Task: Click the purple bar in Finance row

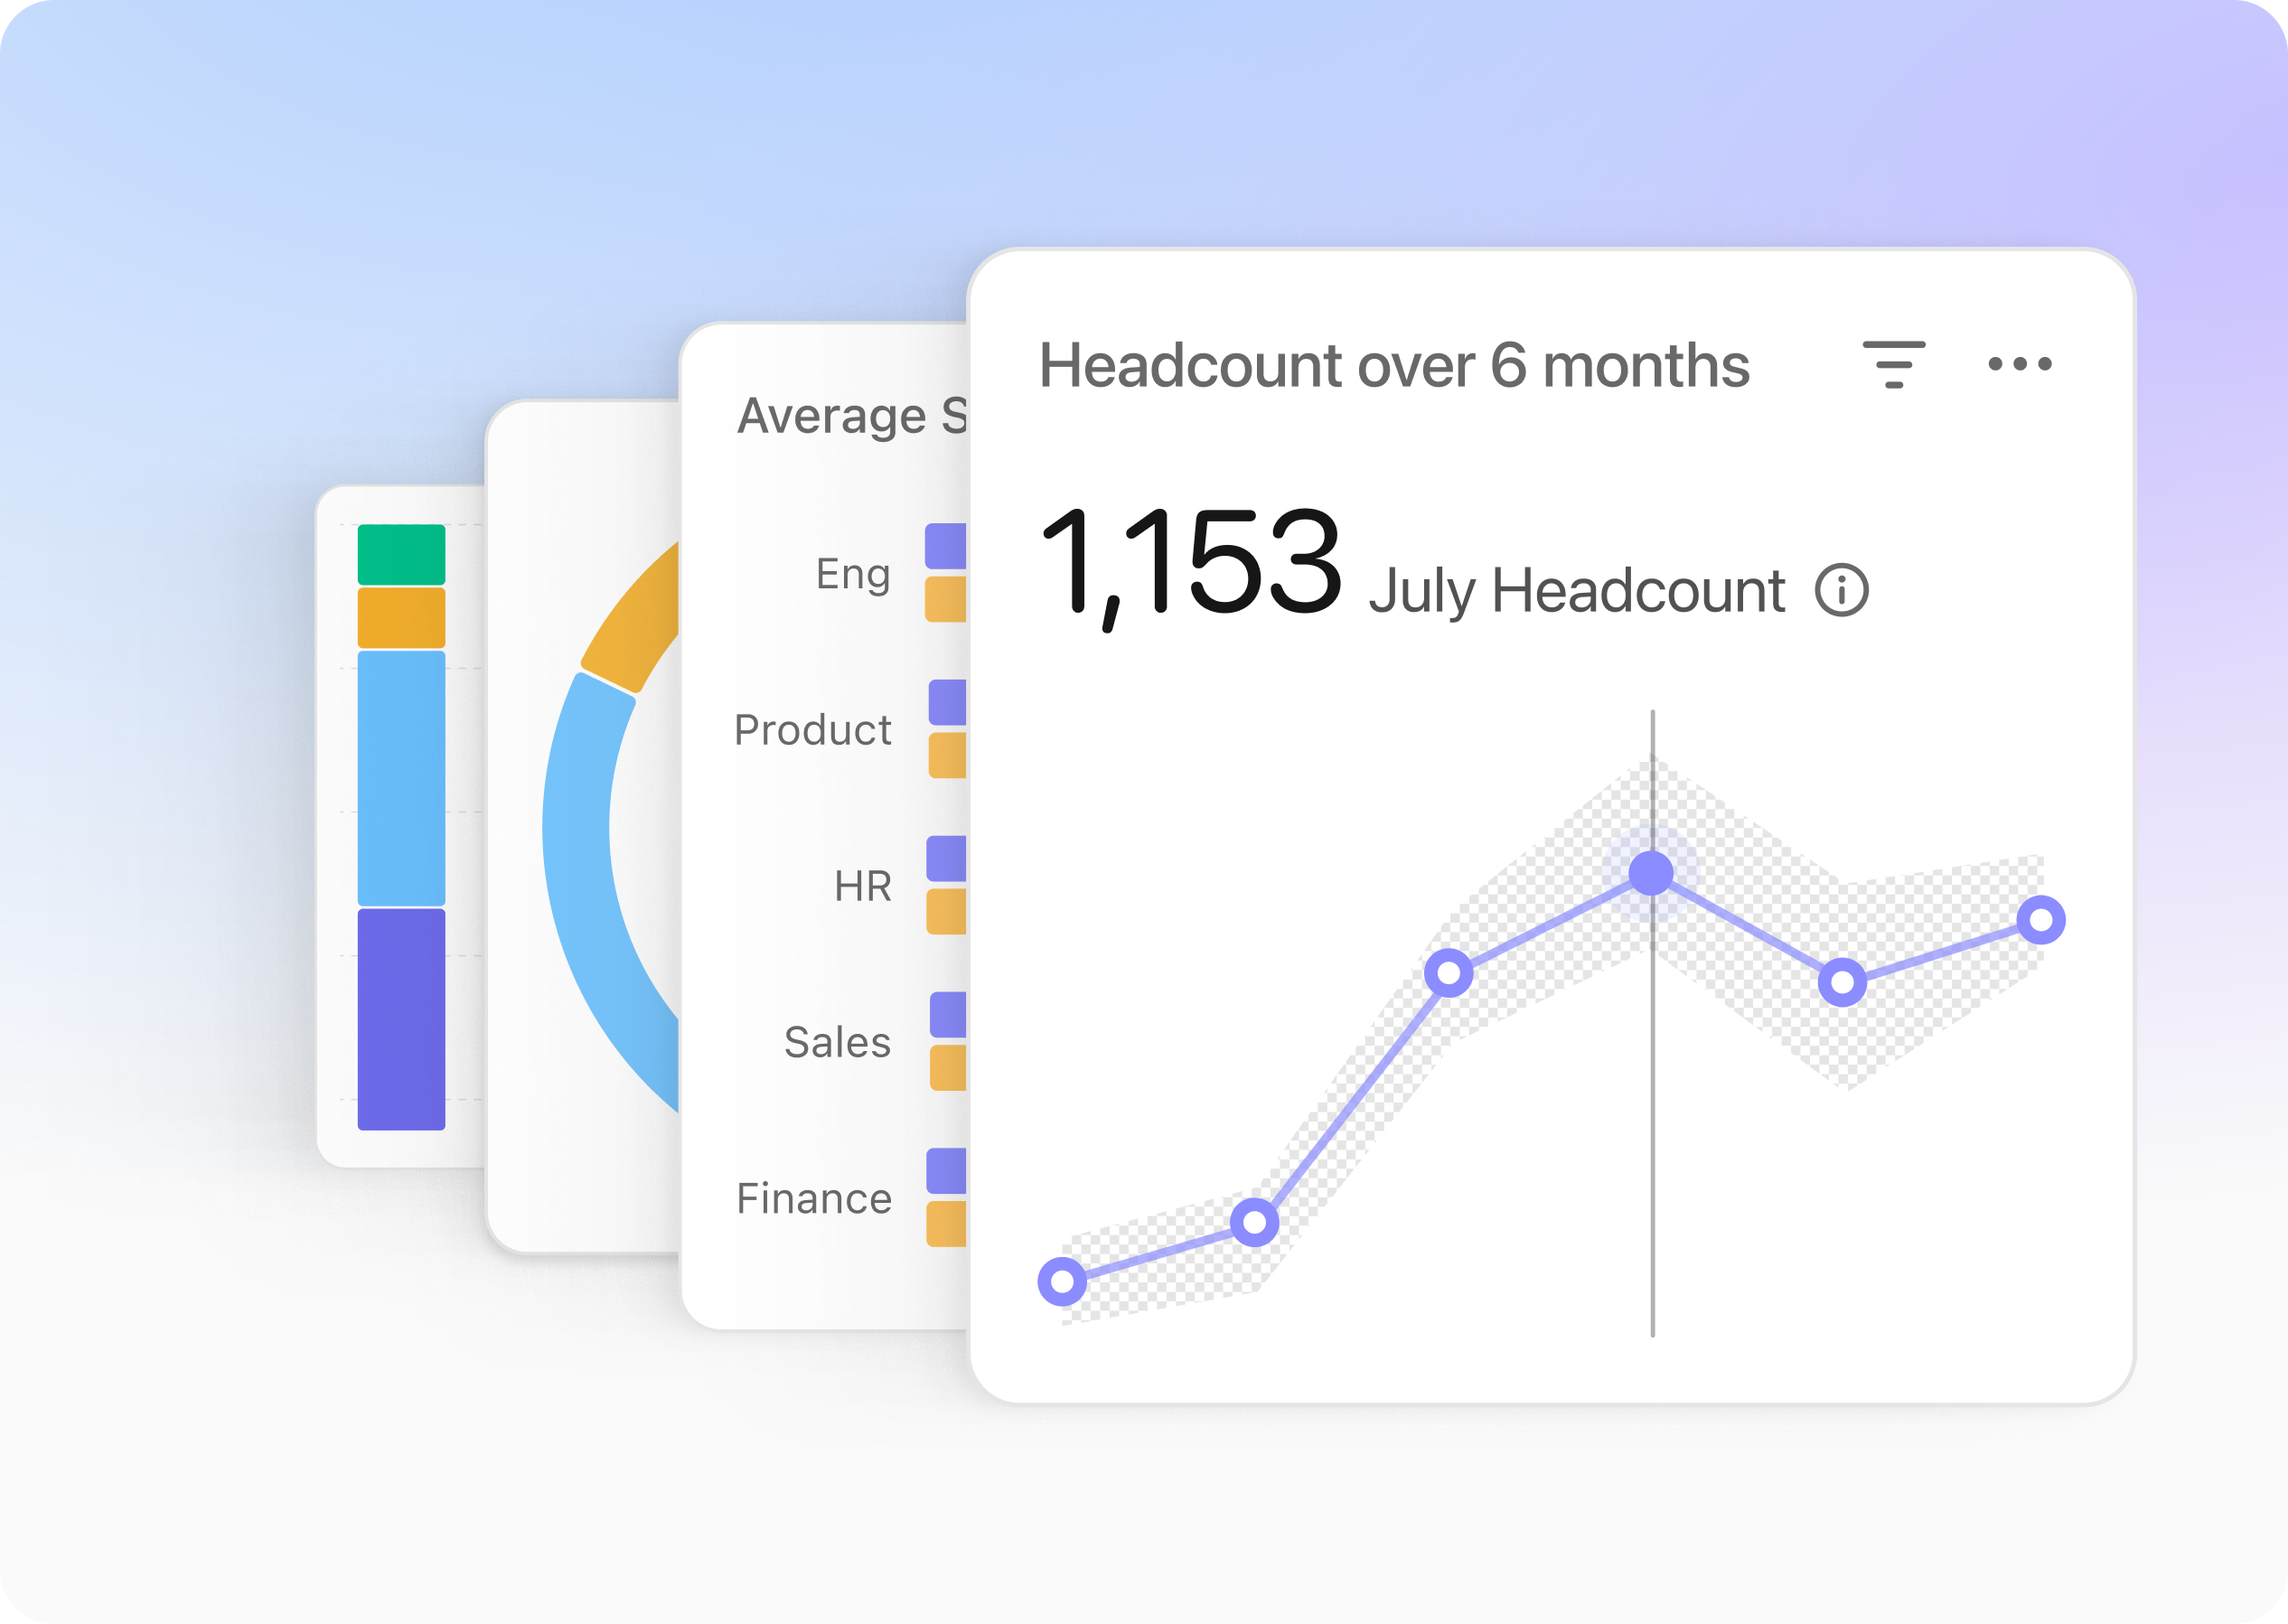Action: pyautogui.click(x=947, y=1170)
